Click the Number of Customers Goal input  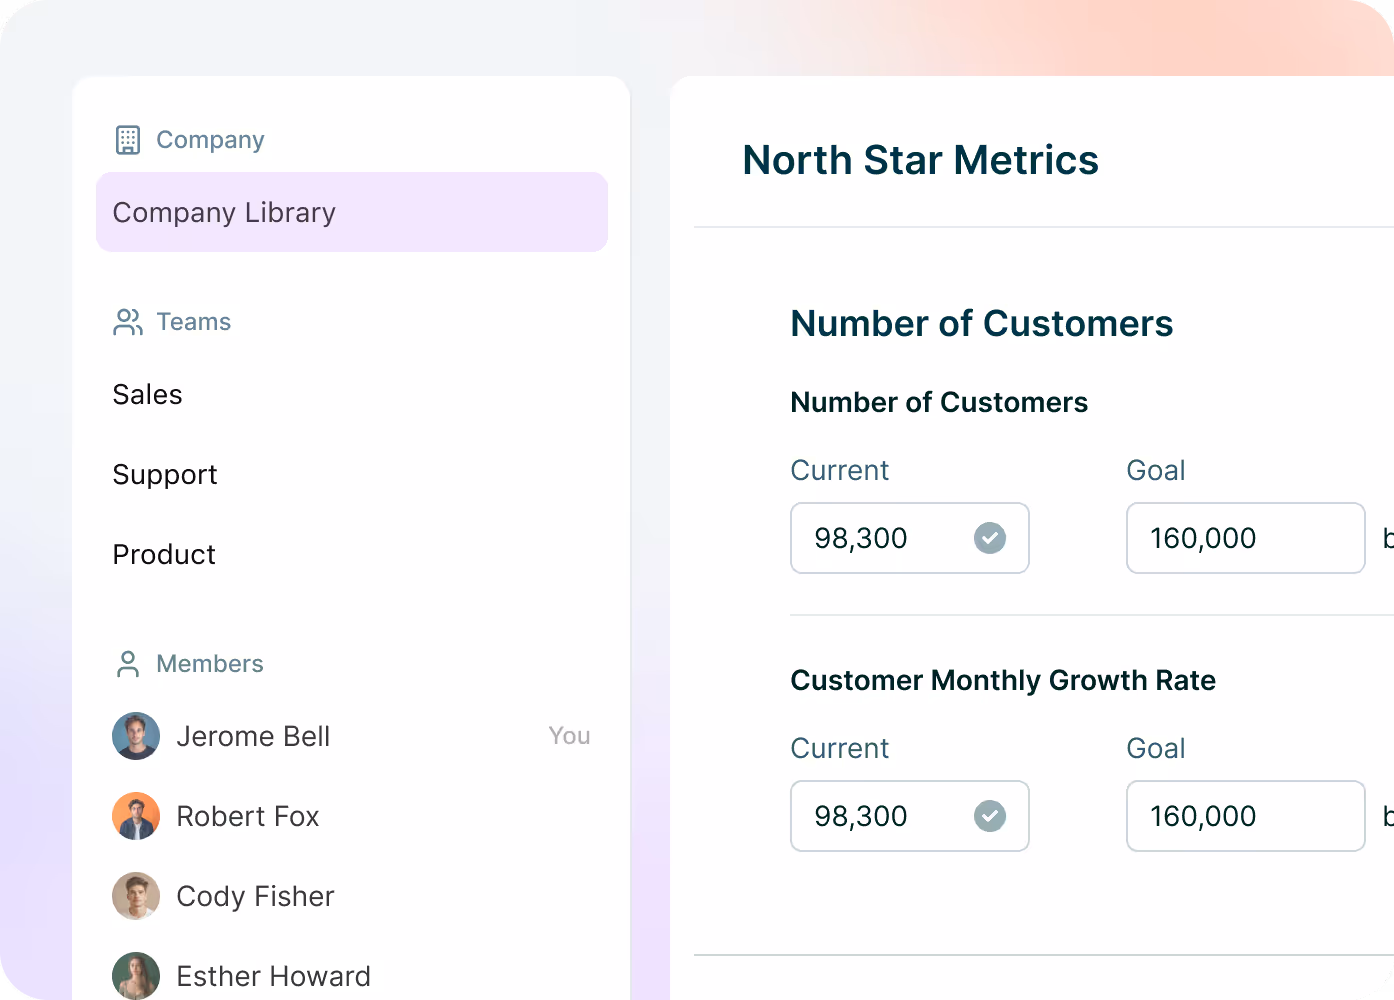point(1246,538)
